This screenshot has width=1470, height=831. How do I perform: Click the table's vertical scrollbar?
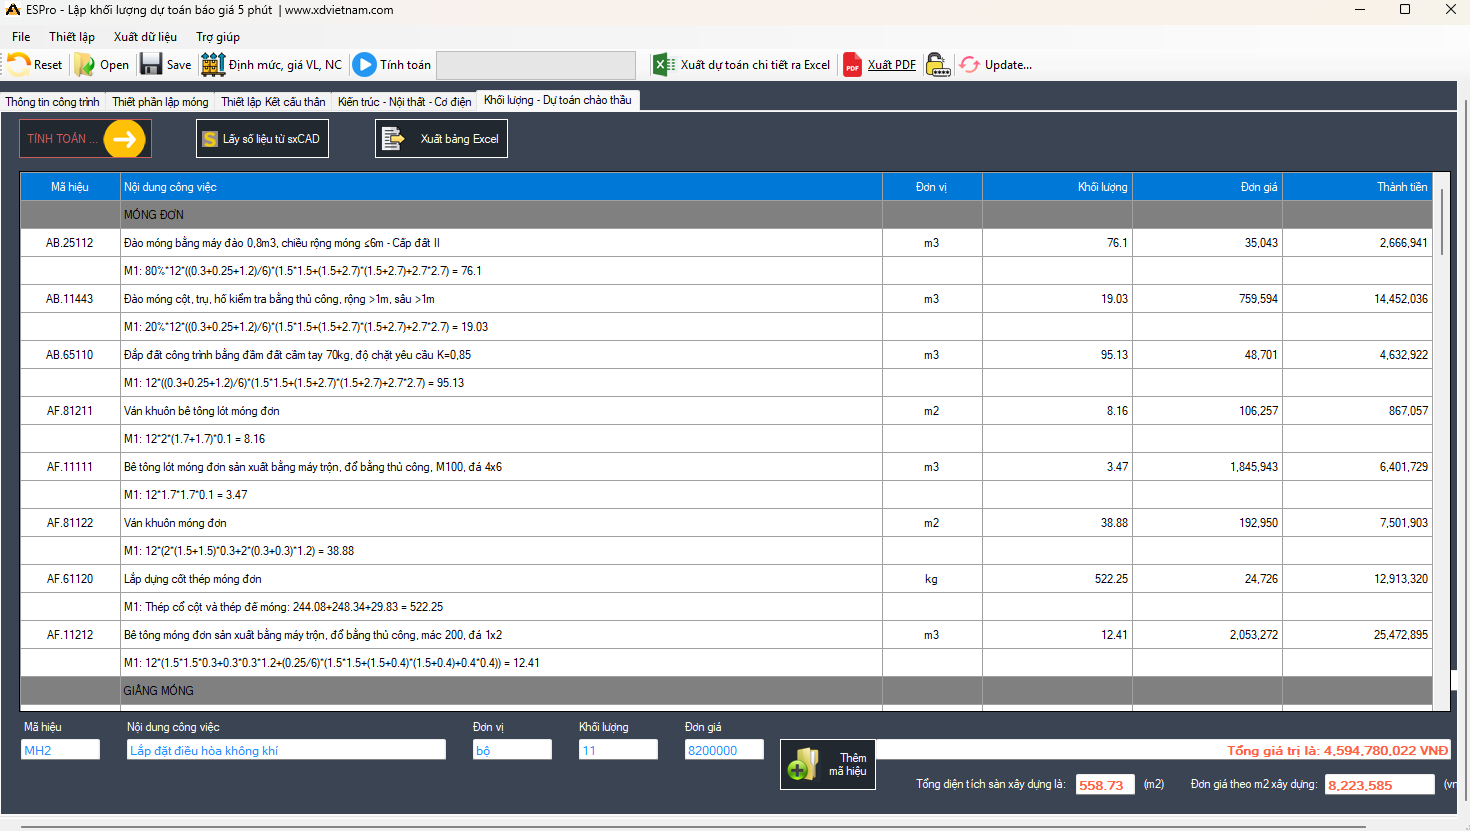(1442, 222)
